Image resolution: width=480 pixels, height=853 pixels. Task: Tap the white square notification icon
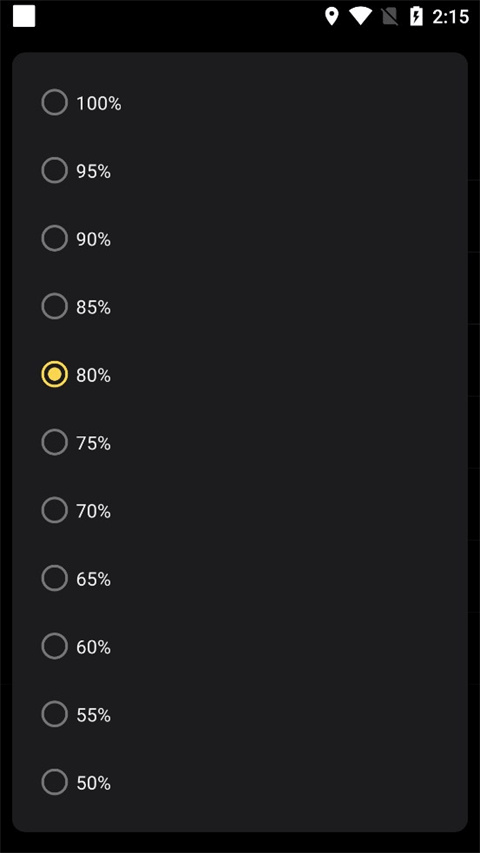(24, 16)
